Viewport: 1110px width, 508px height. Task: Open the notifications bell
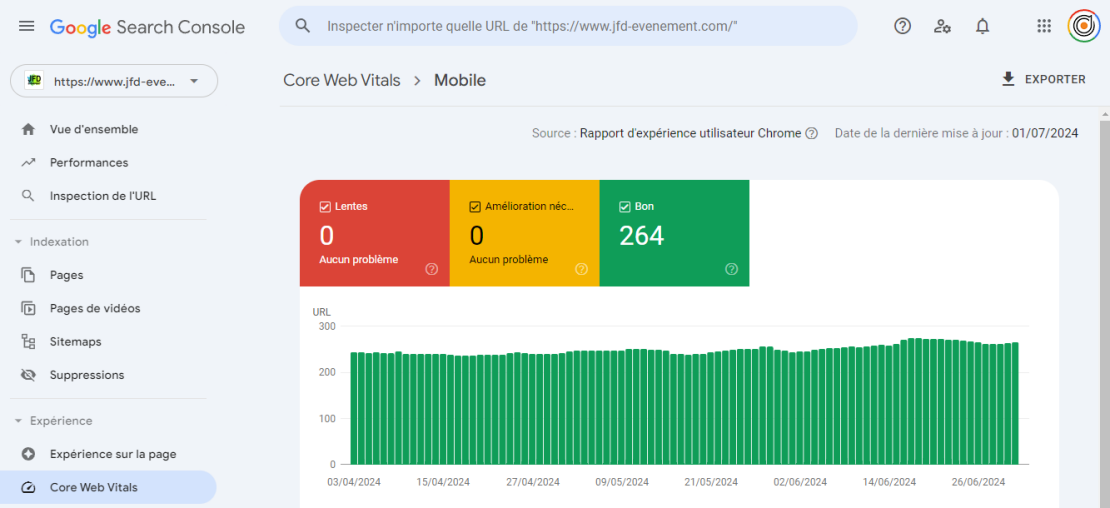(982, 26)
